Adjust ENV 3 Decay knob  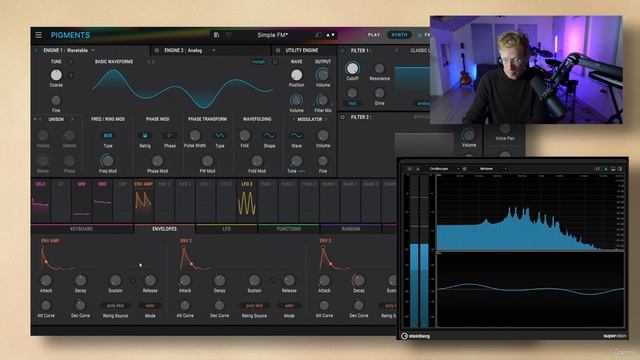point(358,280)
